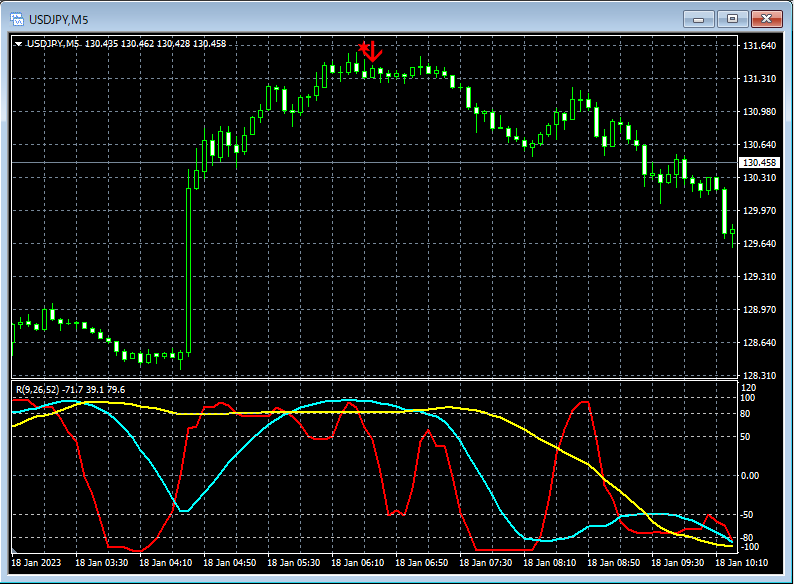Screen dimensions: 795x584
Task: Close the USDJPY,M5 chart window
Action: [767, 19]
